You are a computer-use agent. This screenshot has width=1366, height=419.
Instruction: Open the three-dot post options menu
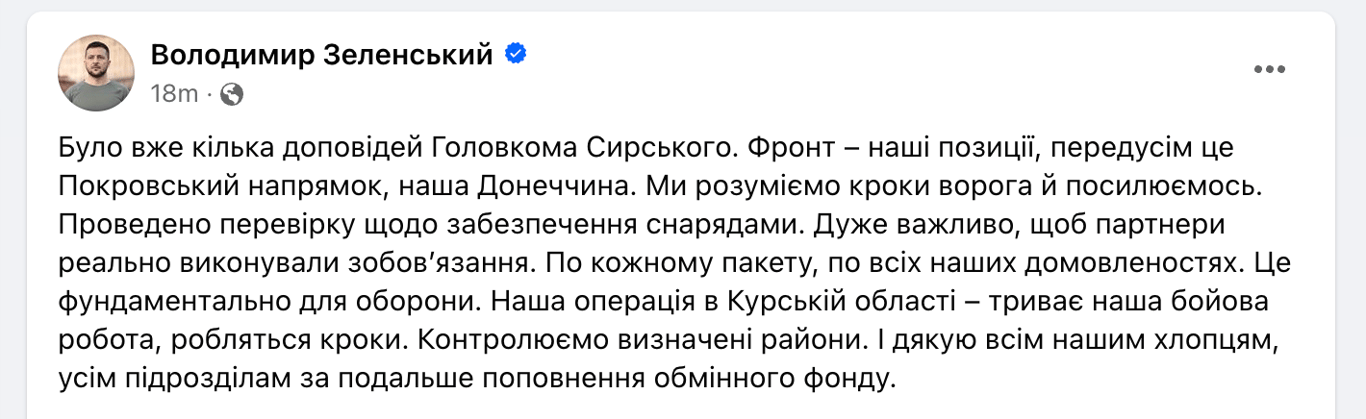pyautogui.click(x=1269, y=69)
